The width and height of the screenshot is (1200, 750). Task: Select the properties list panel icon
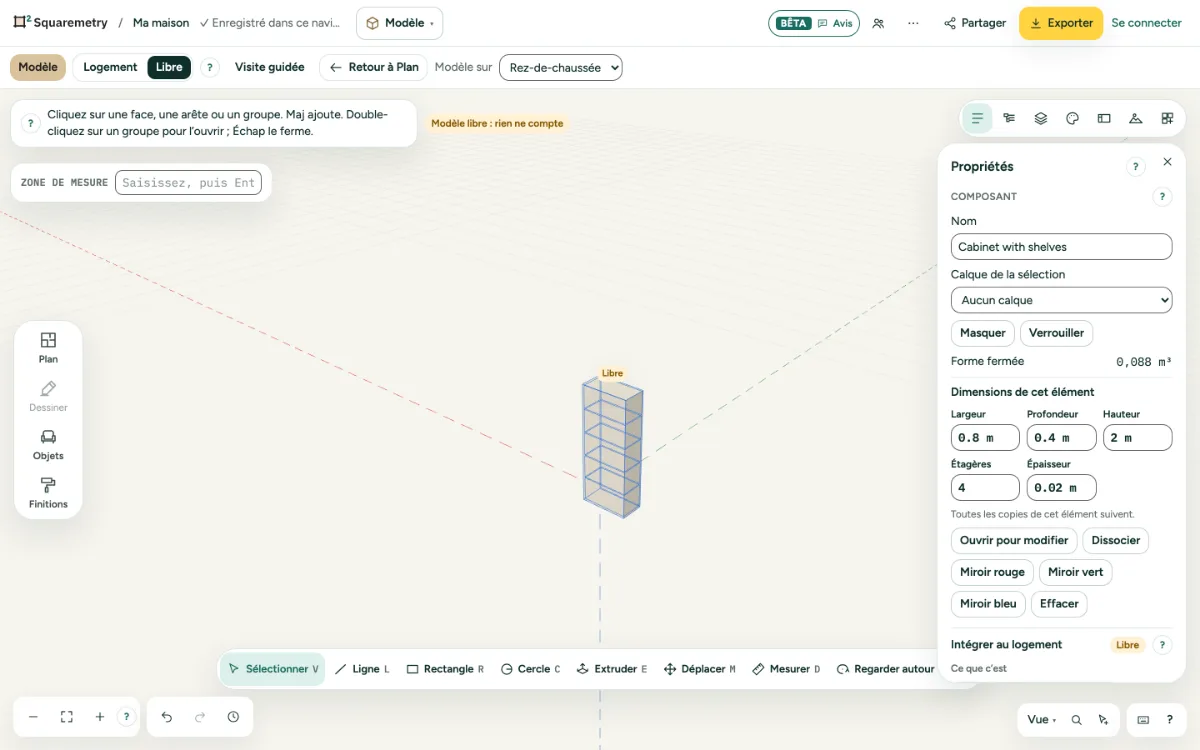point(977,118)
